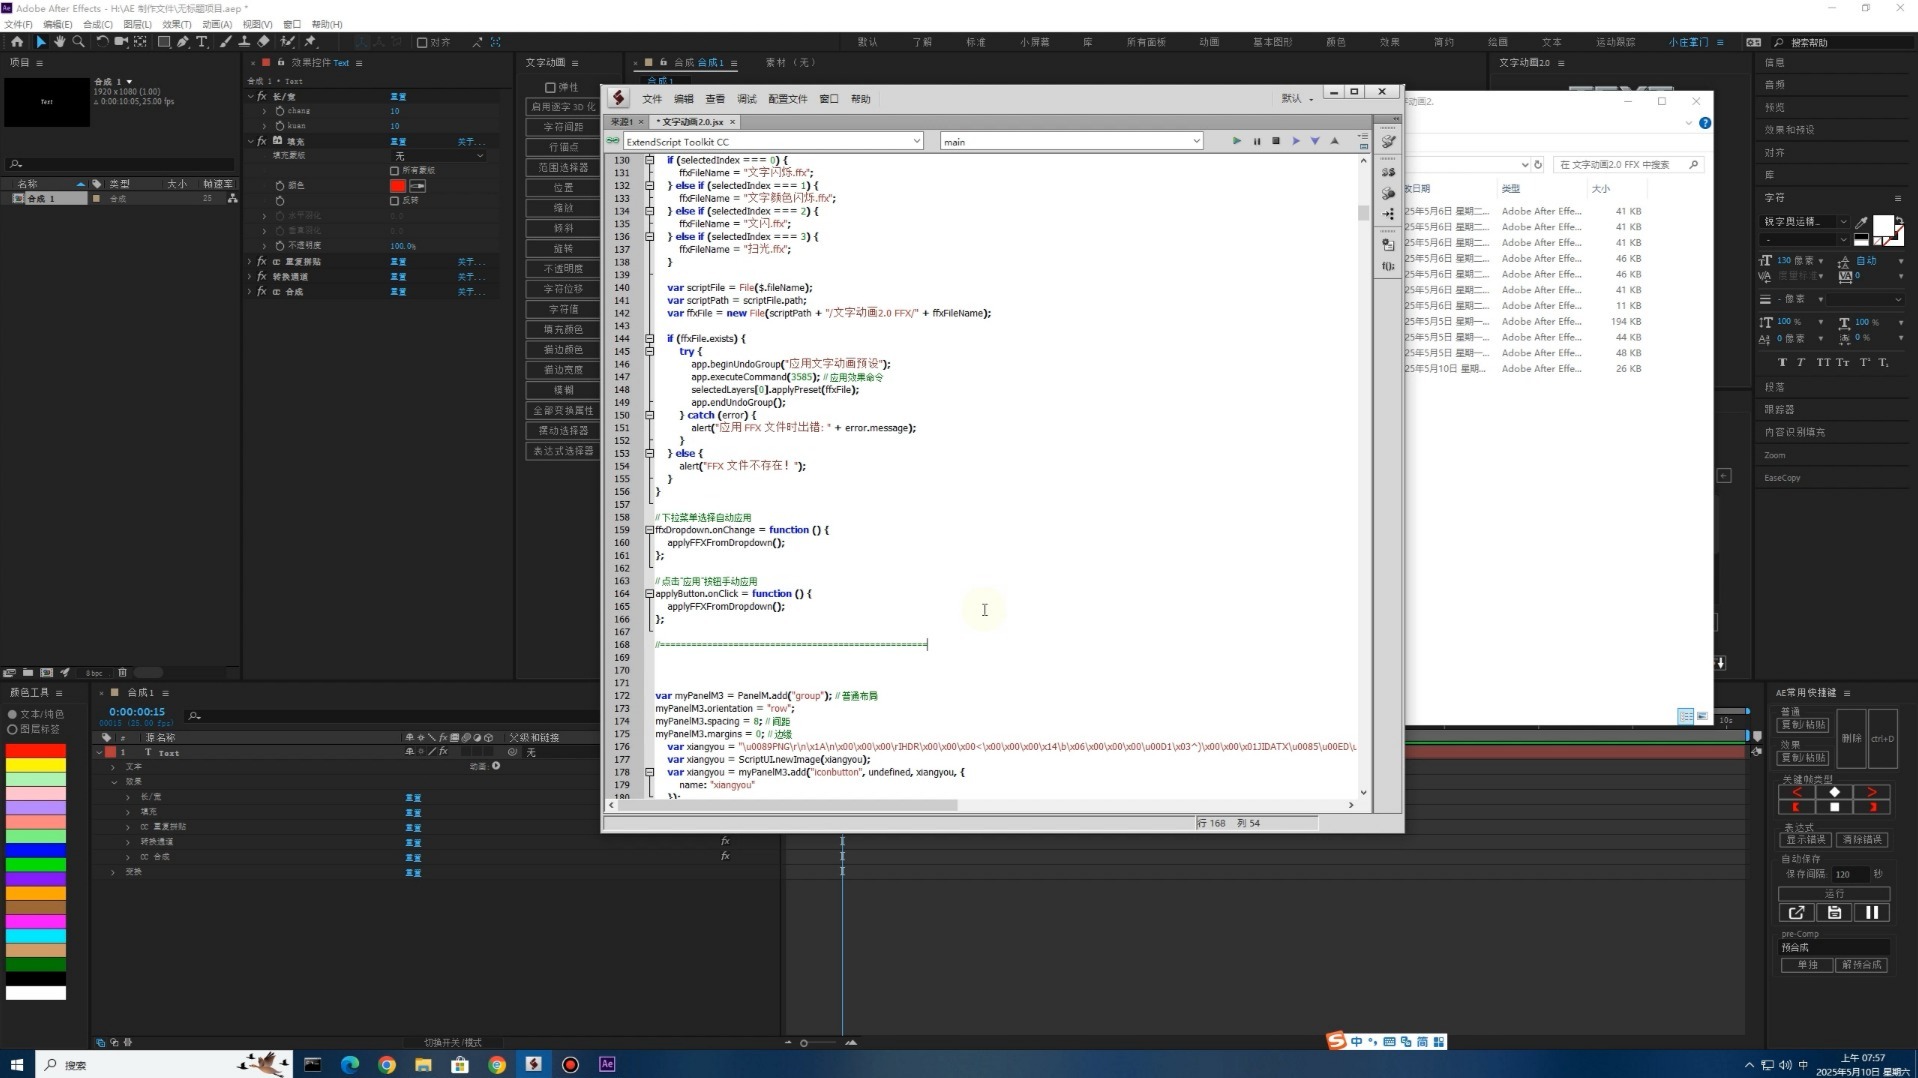Expand the 变换 group in timeline
This screenshot has width=1918, height=1078.
[113, 873]
